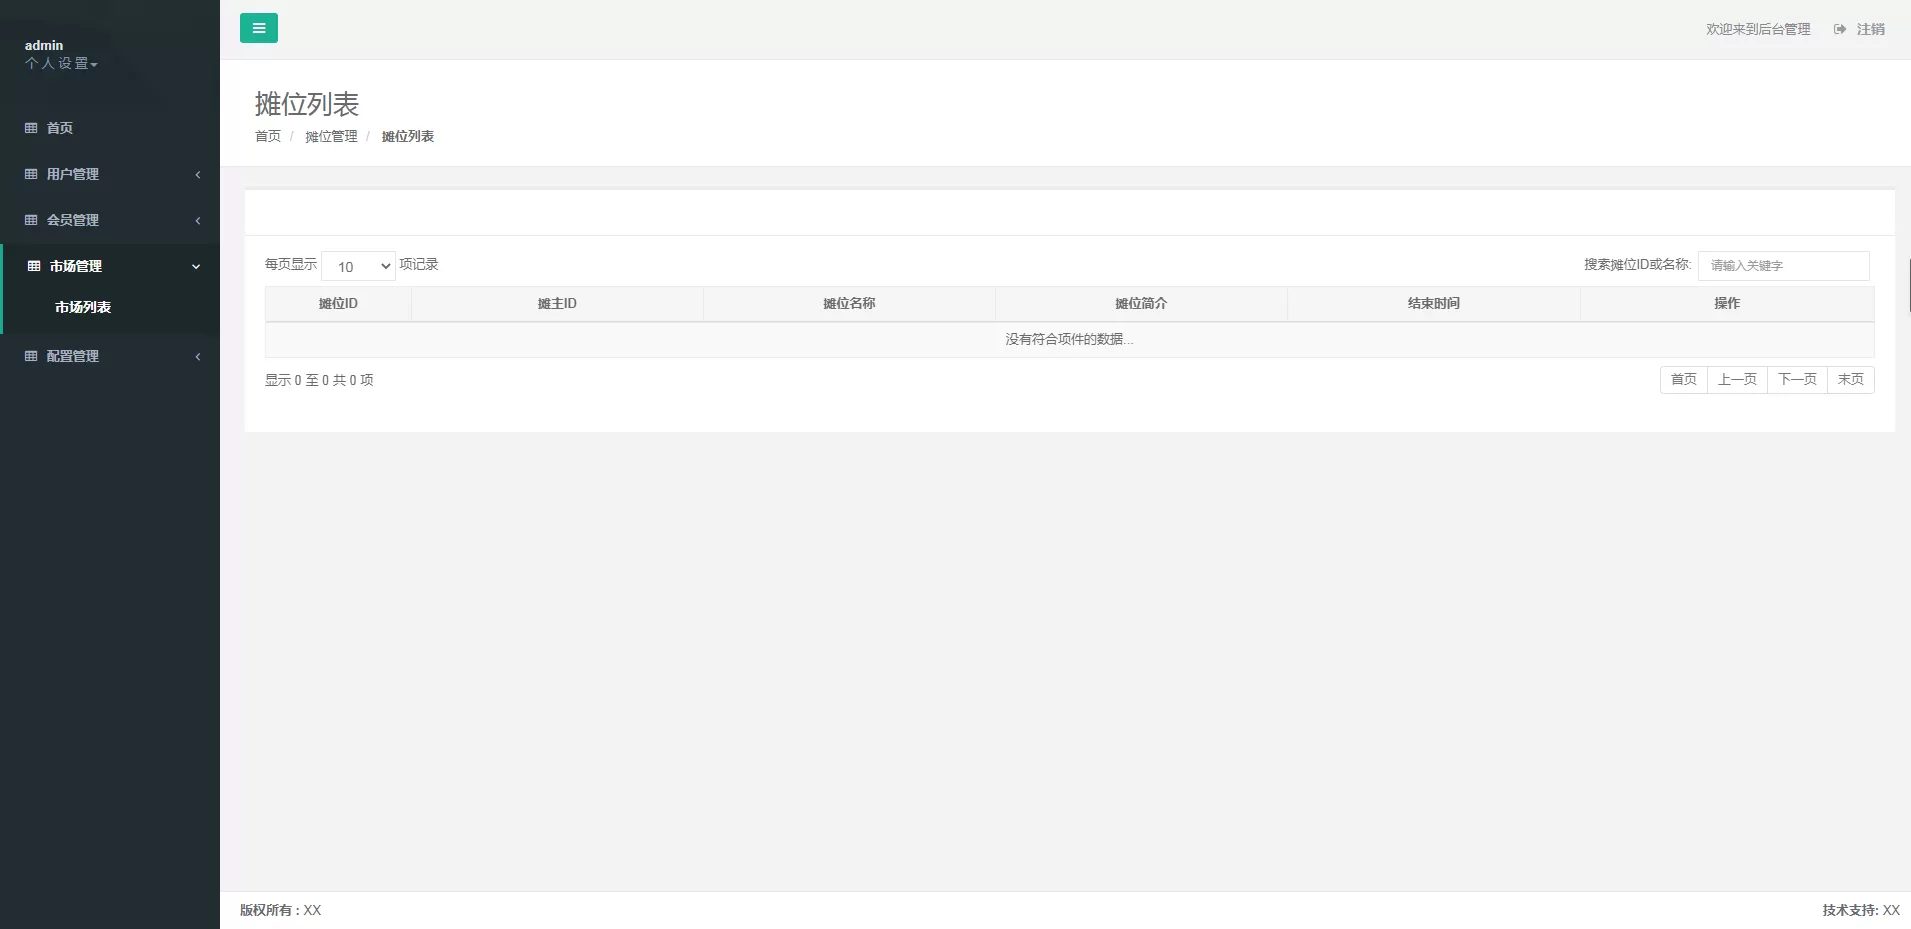The image size is (1911, 929).
Task: Expand the 会员管理 sidebar chevron
Action: click(198, 221)
